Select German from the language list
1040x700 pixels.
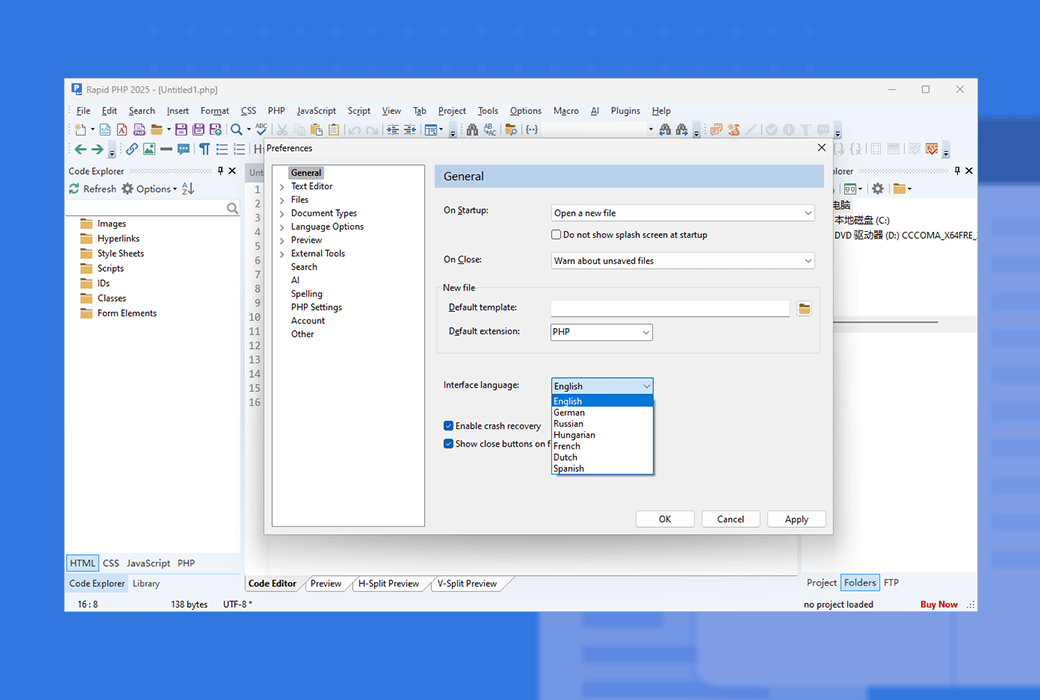tap(569, 412)
